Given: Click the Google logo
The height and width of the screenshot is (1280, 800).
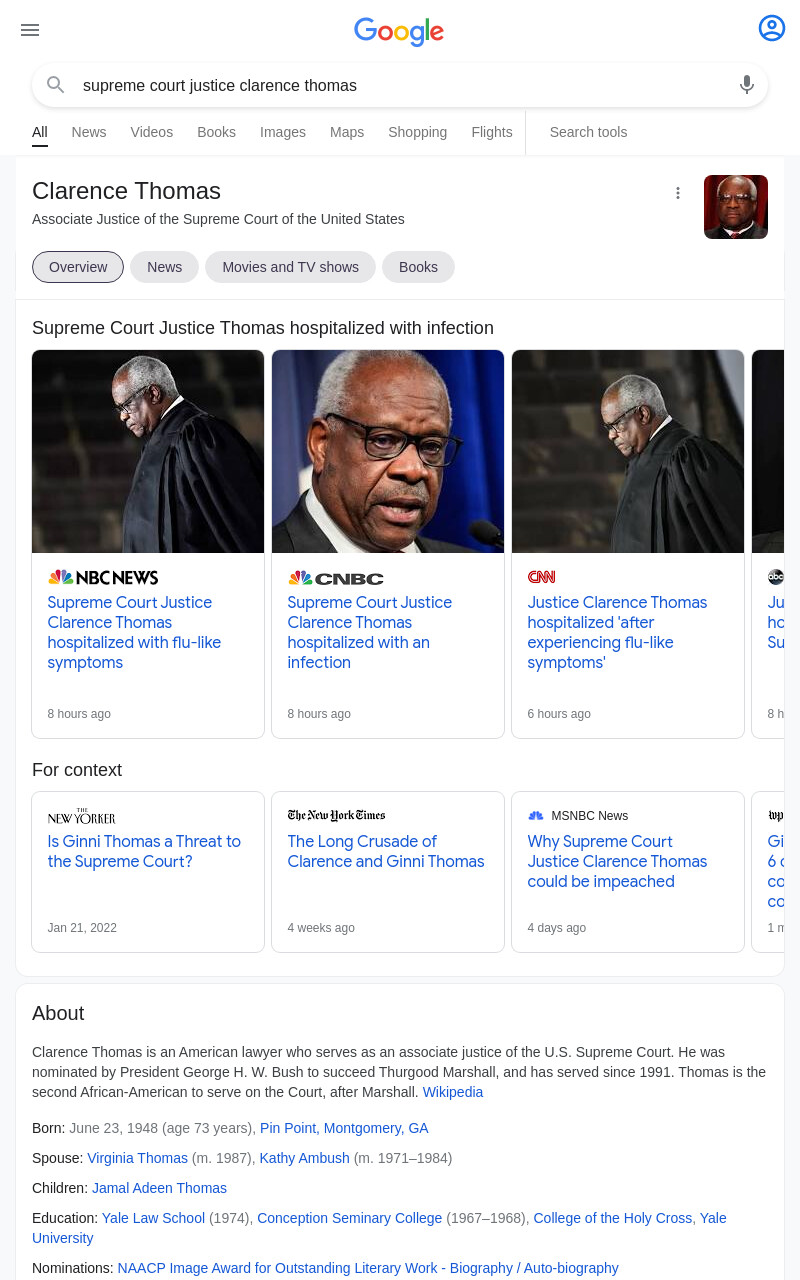Looking at the screenshot, I should click(399, 31).
